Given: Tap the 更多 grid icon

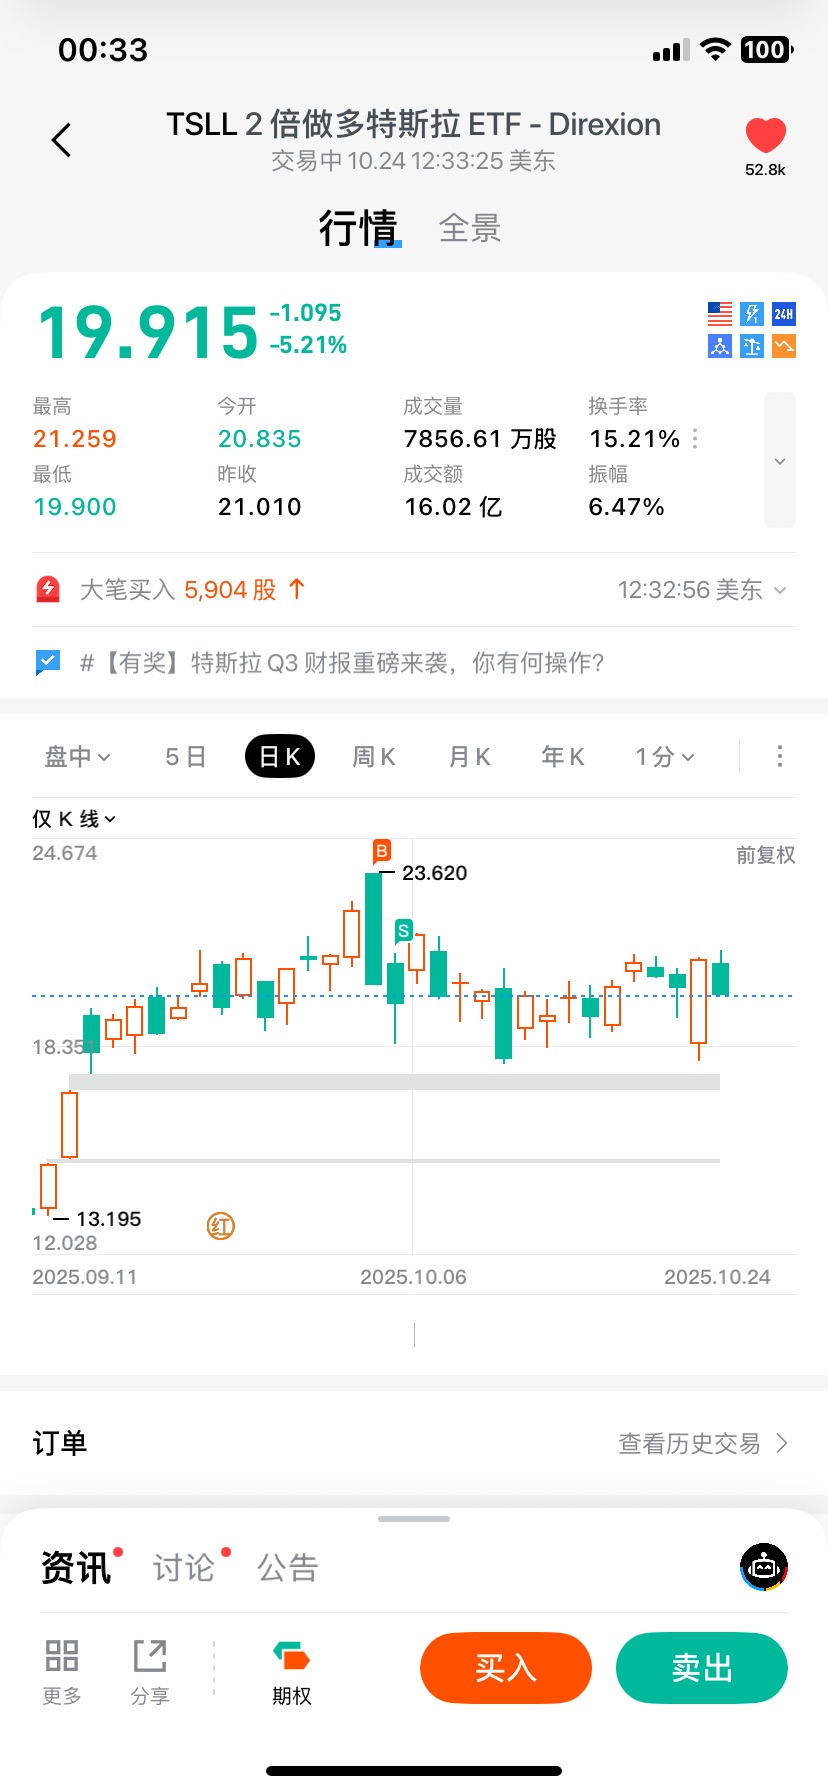Looking at the screenshot, I should tap(62, 1657).
